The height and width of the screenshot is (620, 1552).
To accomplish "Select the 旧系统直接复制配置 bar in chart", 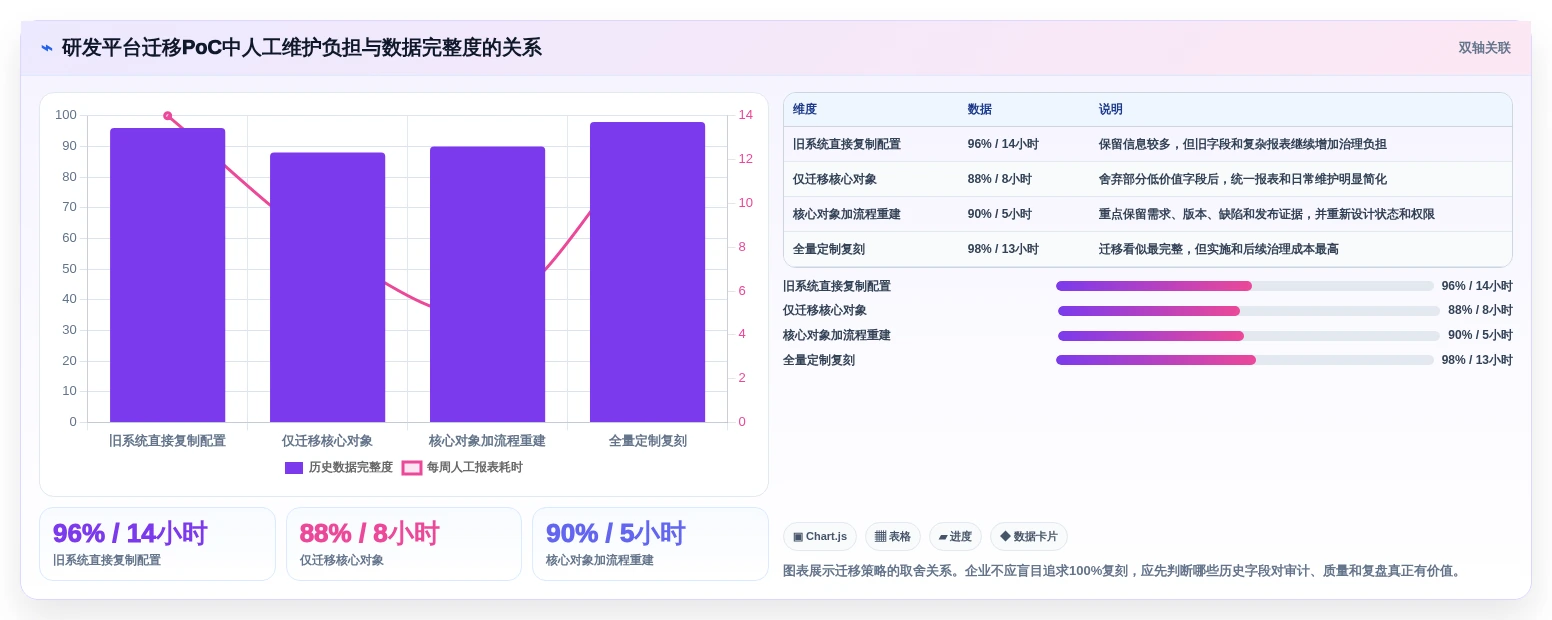I will click(168, 275).
